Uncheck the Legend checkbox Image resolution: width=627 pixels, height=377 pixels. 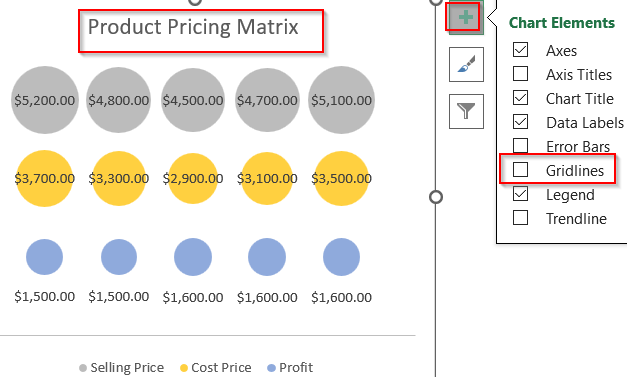click(x=520, y=194)
